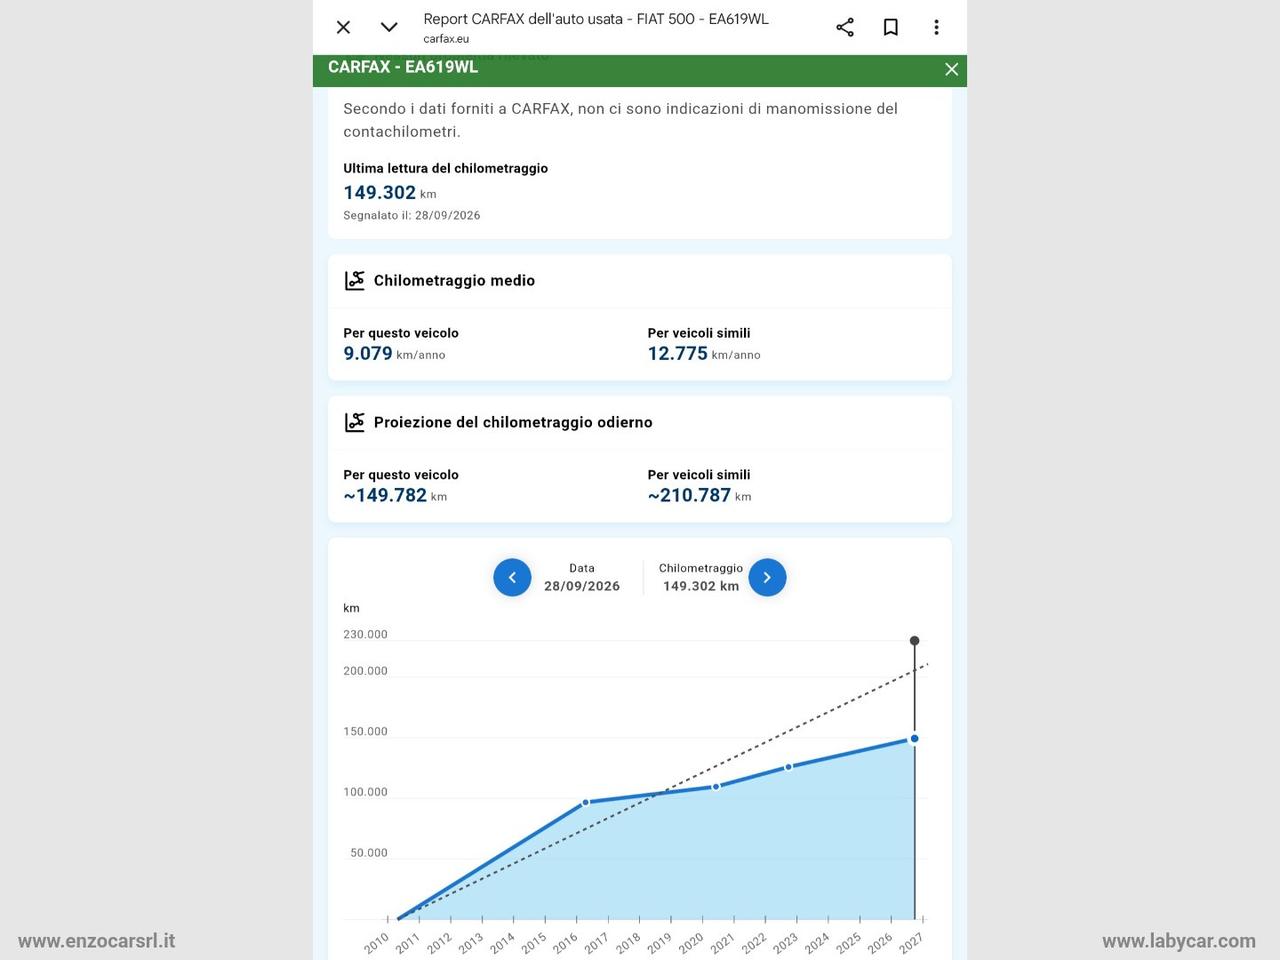Close the green CARFAX EA619WL banner
The width and height of the screenshot is (1280, 960).
coord(952,69)
